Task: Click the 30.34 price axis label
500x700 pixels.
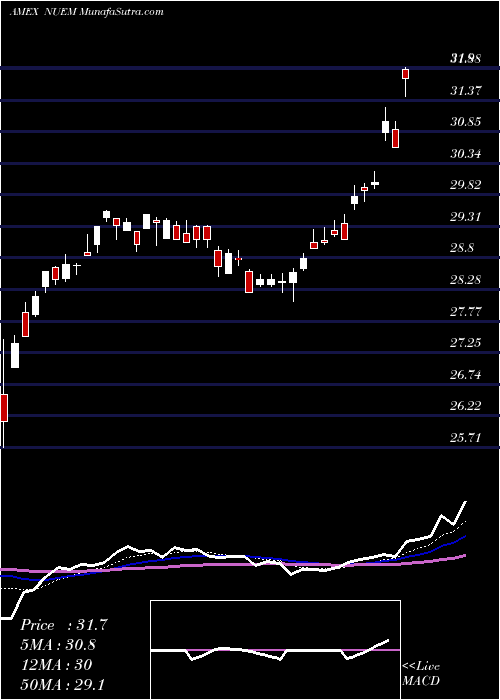Action: click(x=466, y=154)
